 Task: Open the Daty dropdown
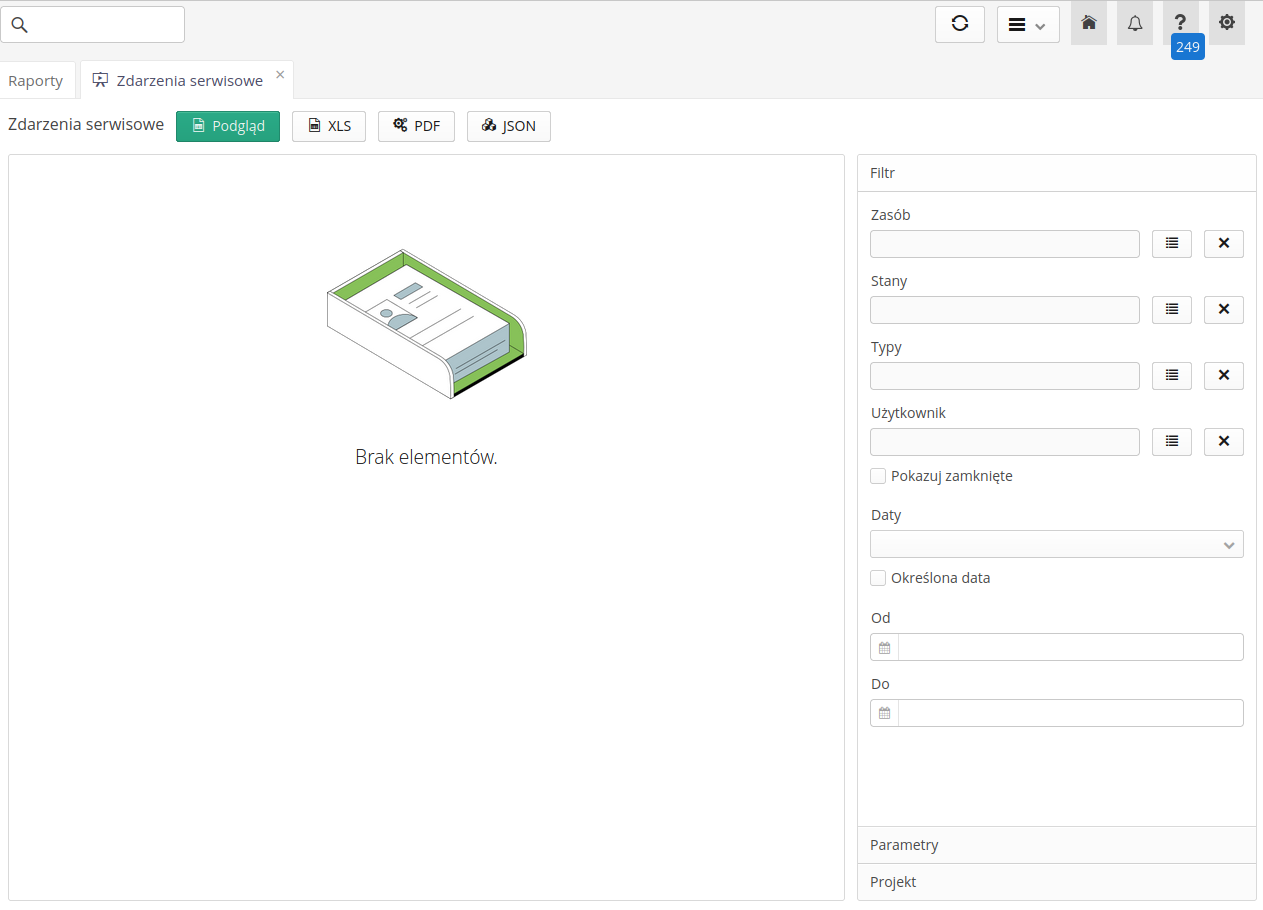click(1056, 545)
